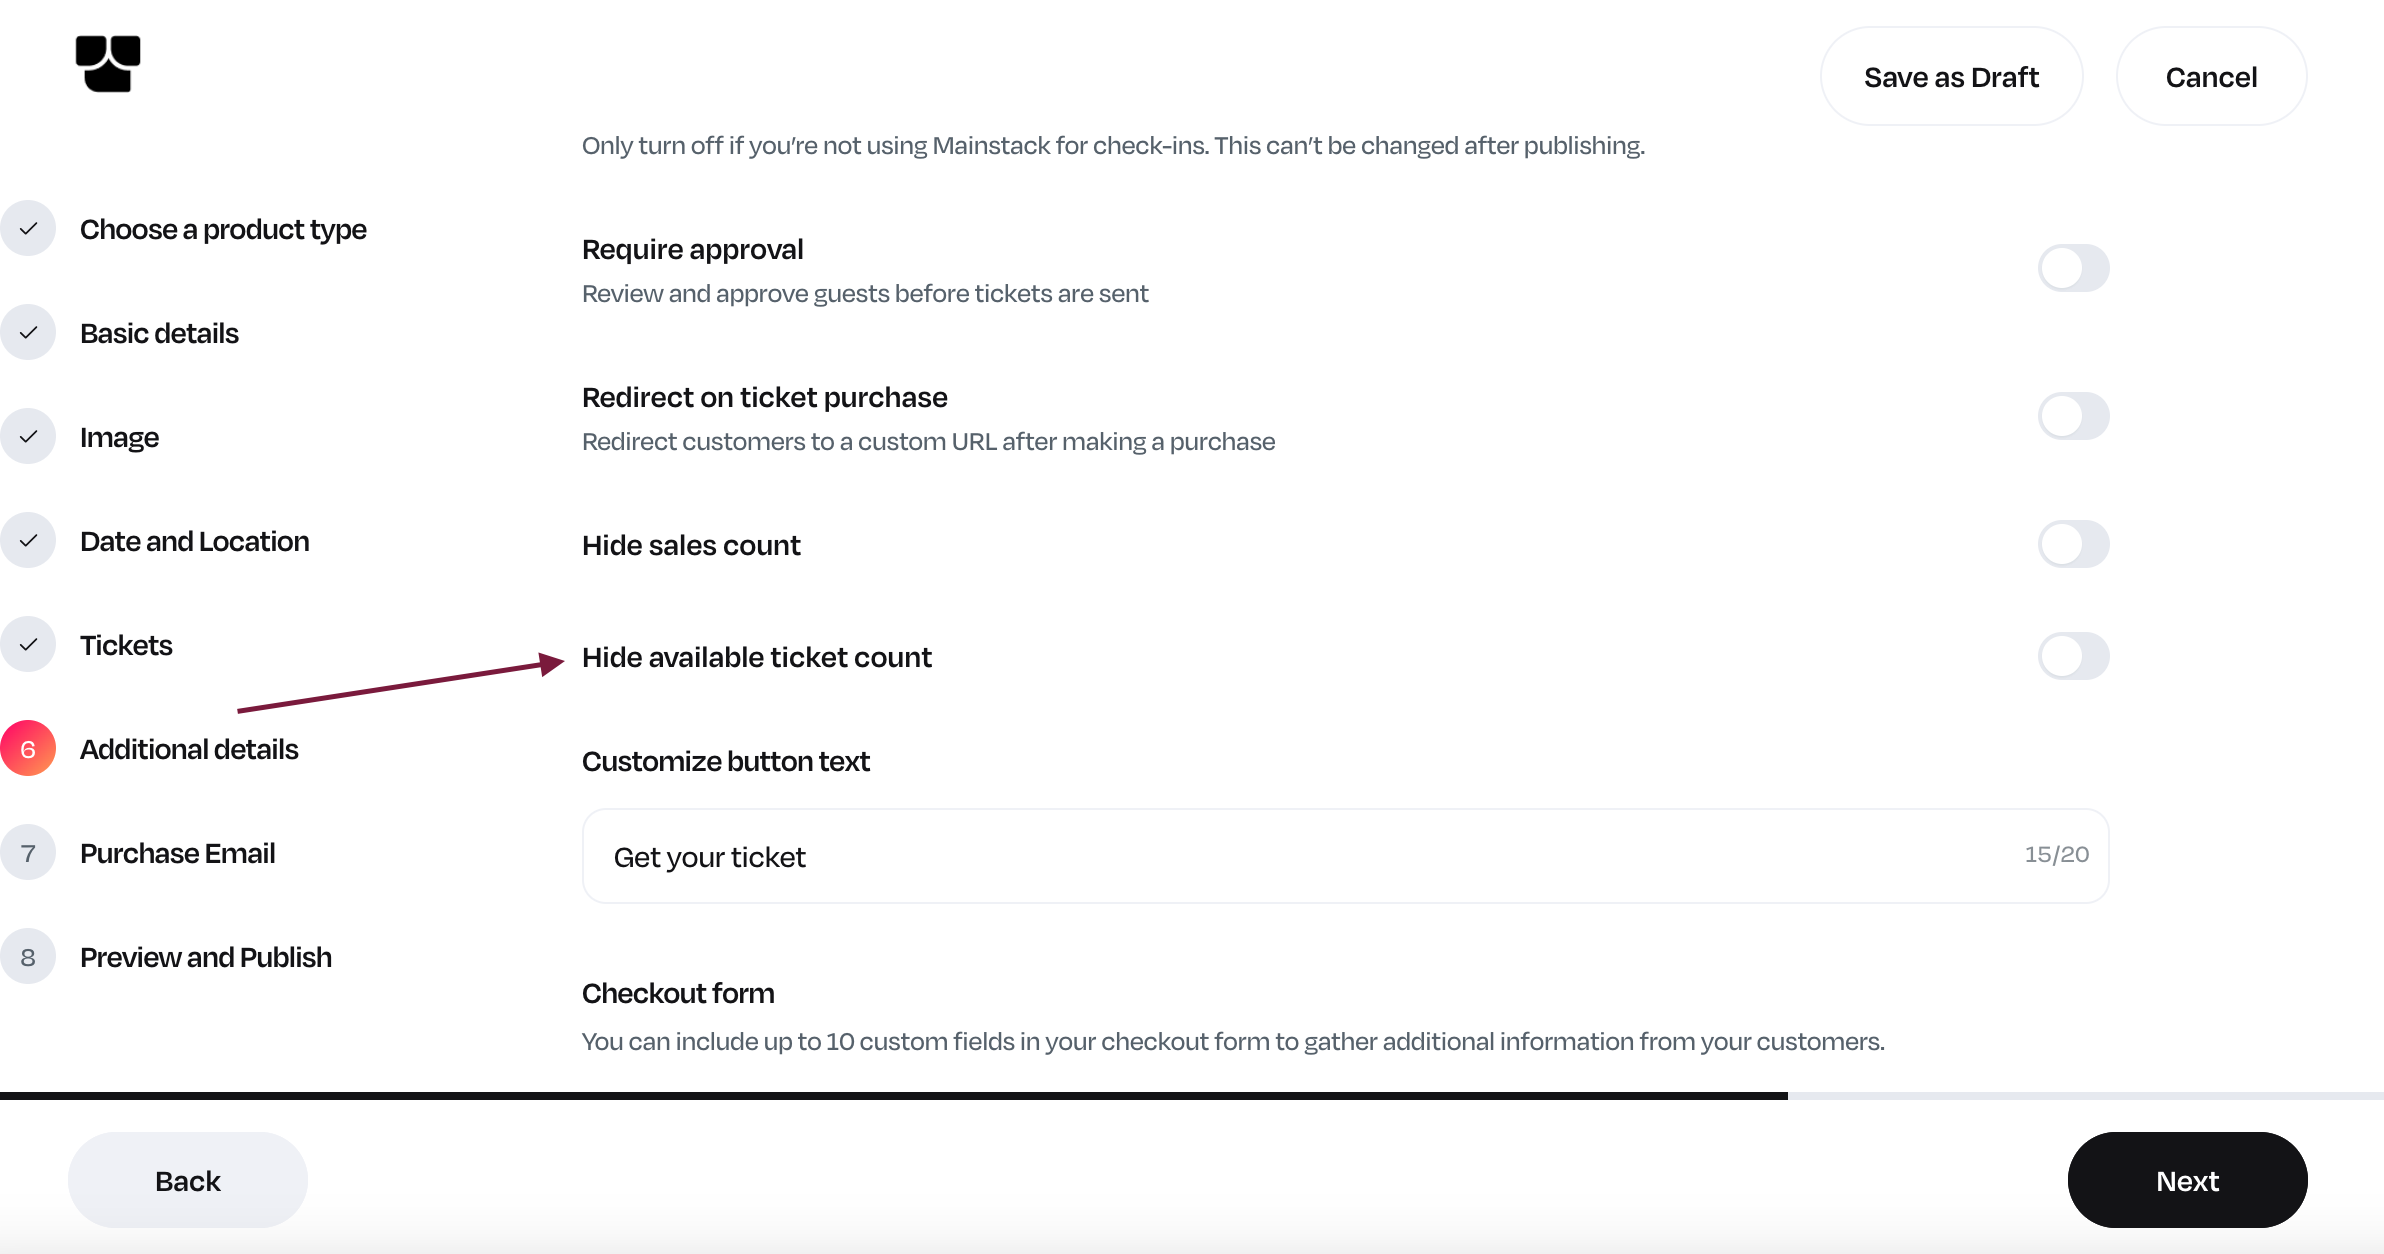Image resolution: width=2384 pixels, height=1254 pixels.
Task: Go to Preview and Publish step
Action: [x=206, y=957]
